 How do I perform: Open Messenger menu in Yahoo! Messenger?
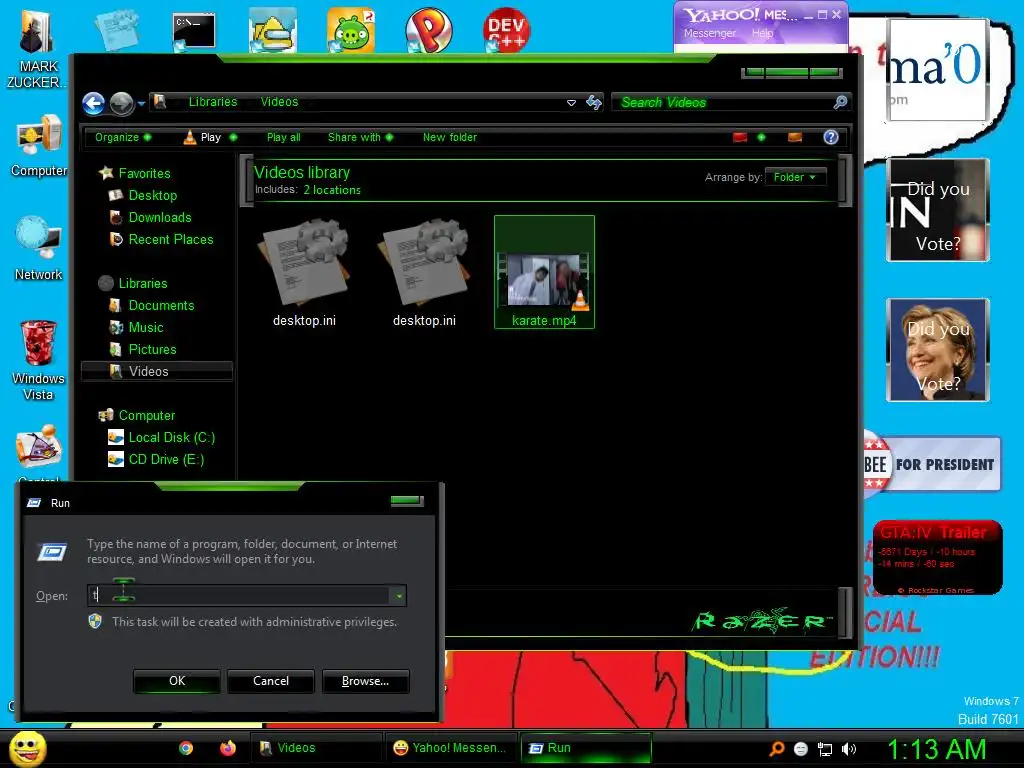click(710, 33)
